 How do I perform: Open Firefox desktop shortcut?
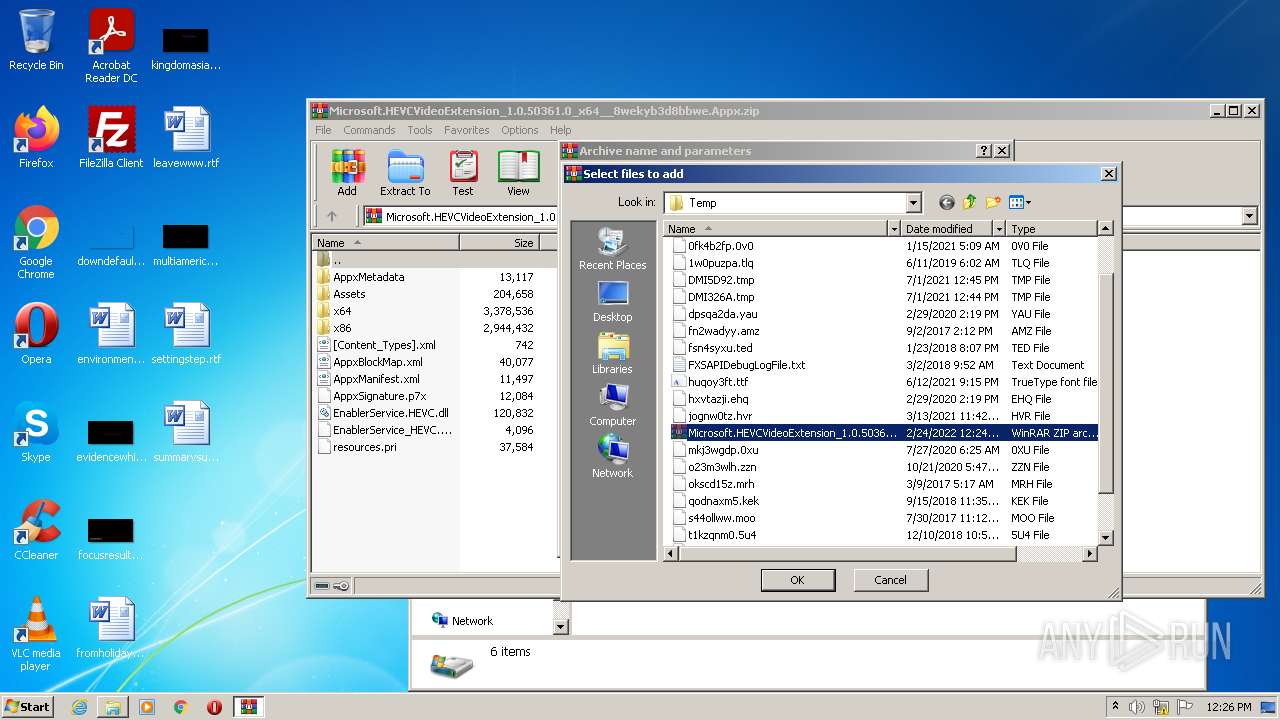coord(36,137)
